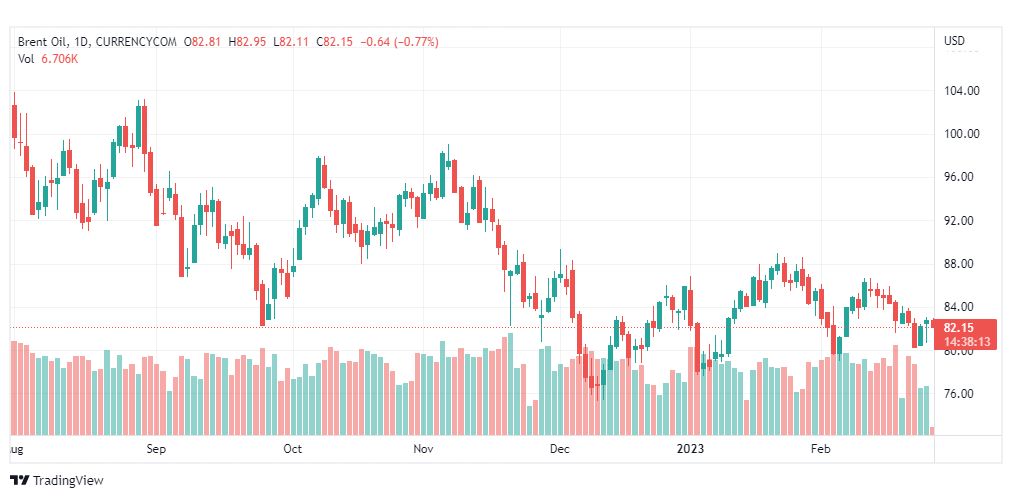
Task: Click the TradingView logo icon
Action: pyautogui.click(x=19, y=480)
